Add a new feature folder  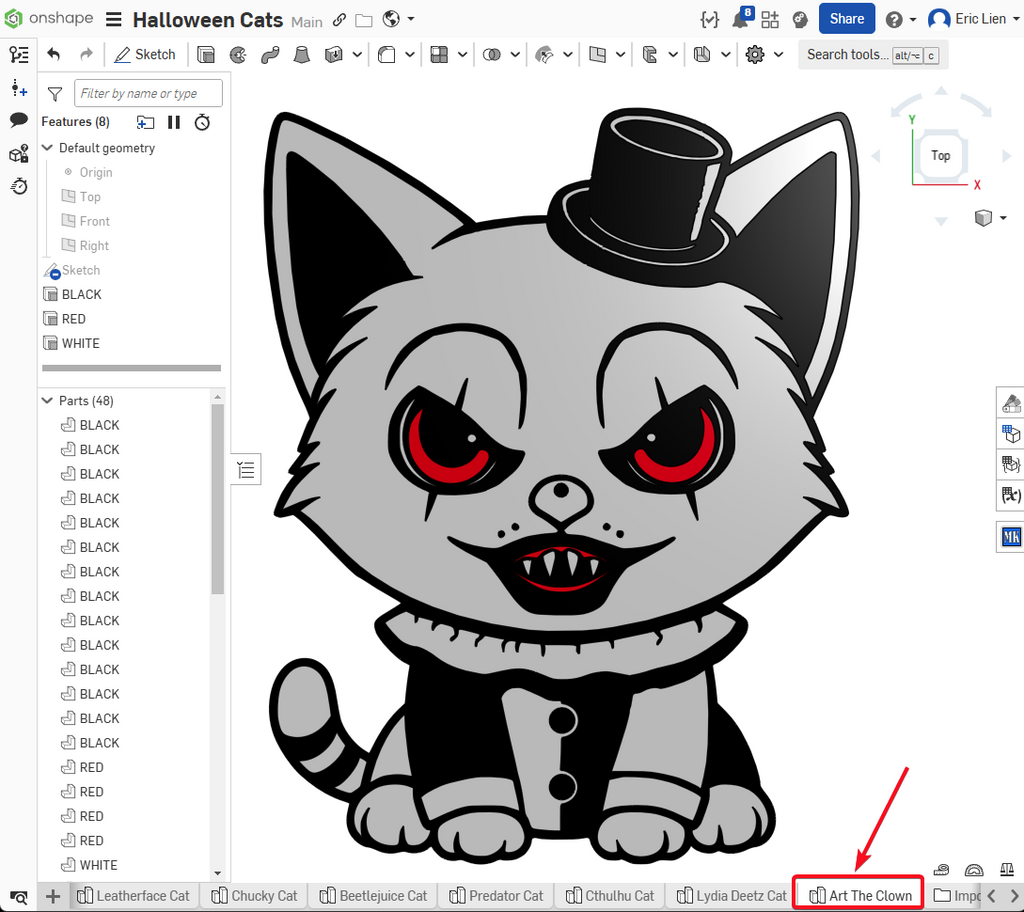tap(145, 122)
